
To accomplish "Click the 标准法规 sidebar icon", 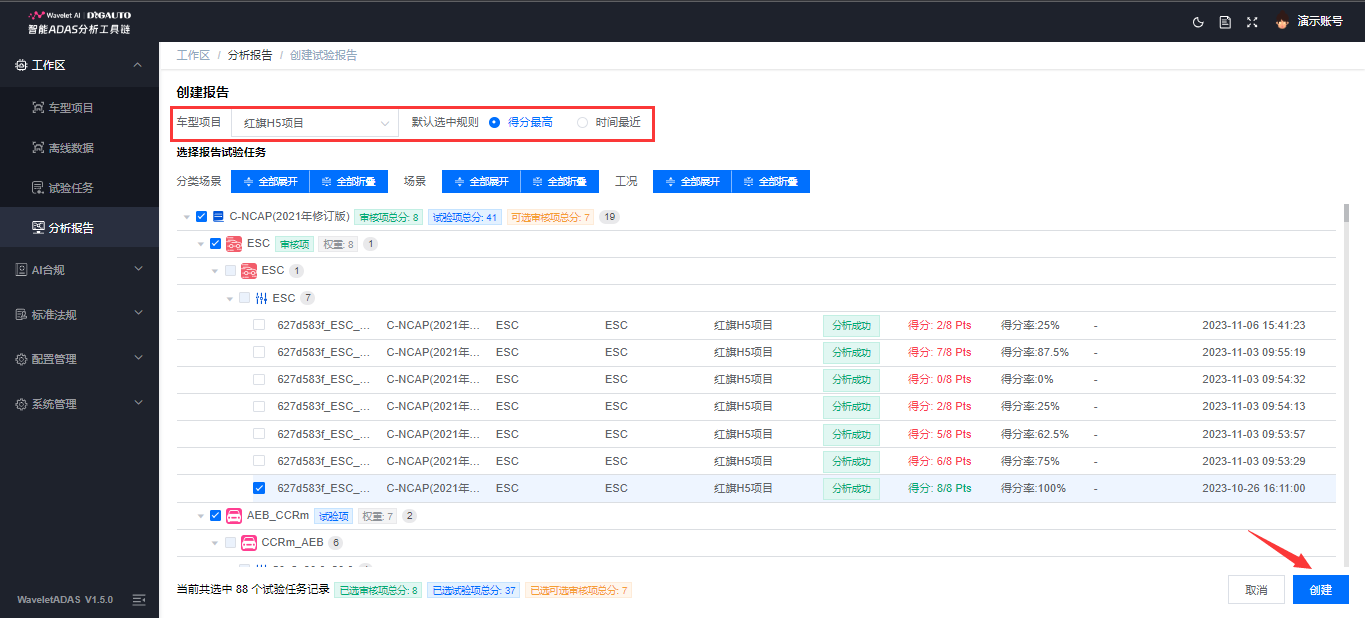I will [21, 314].
